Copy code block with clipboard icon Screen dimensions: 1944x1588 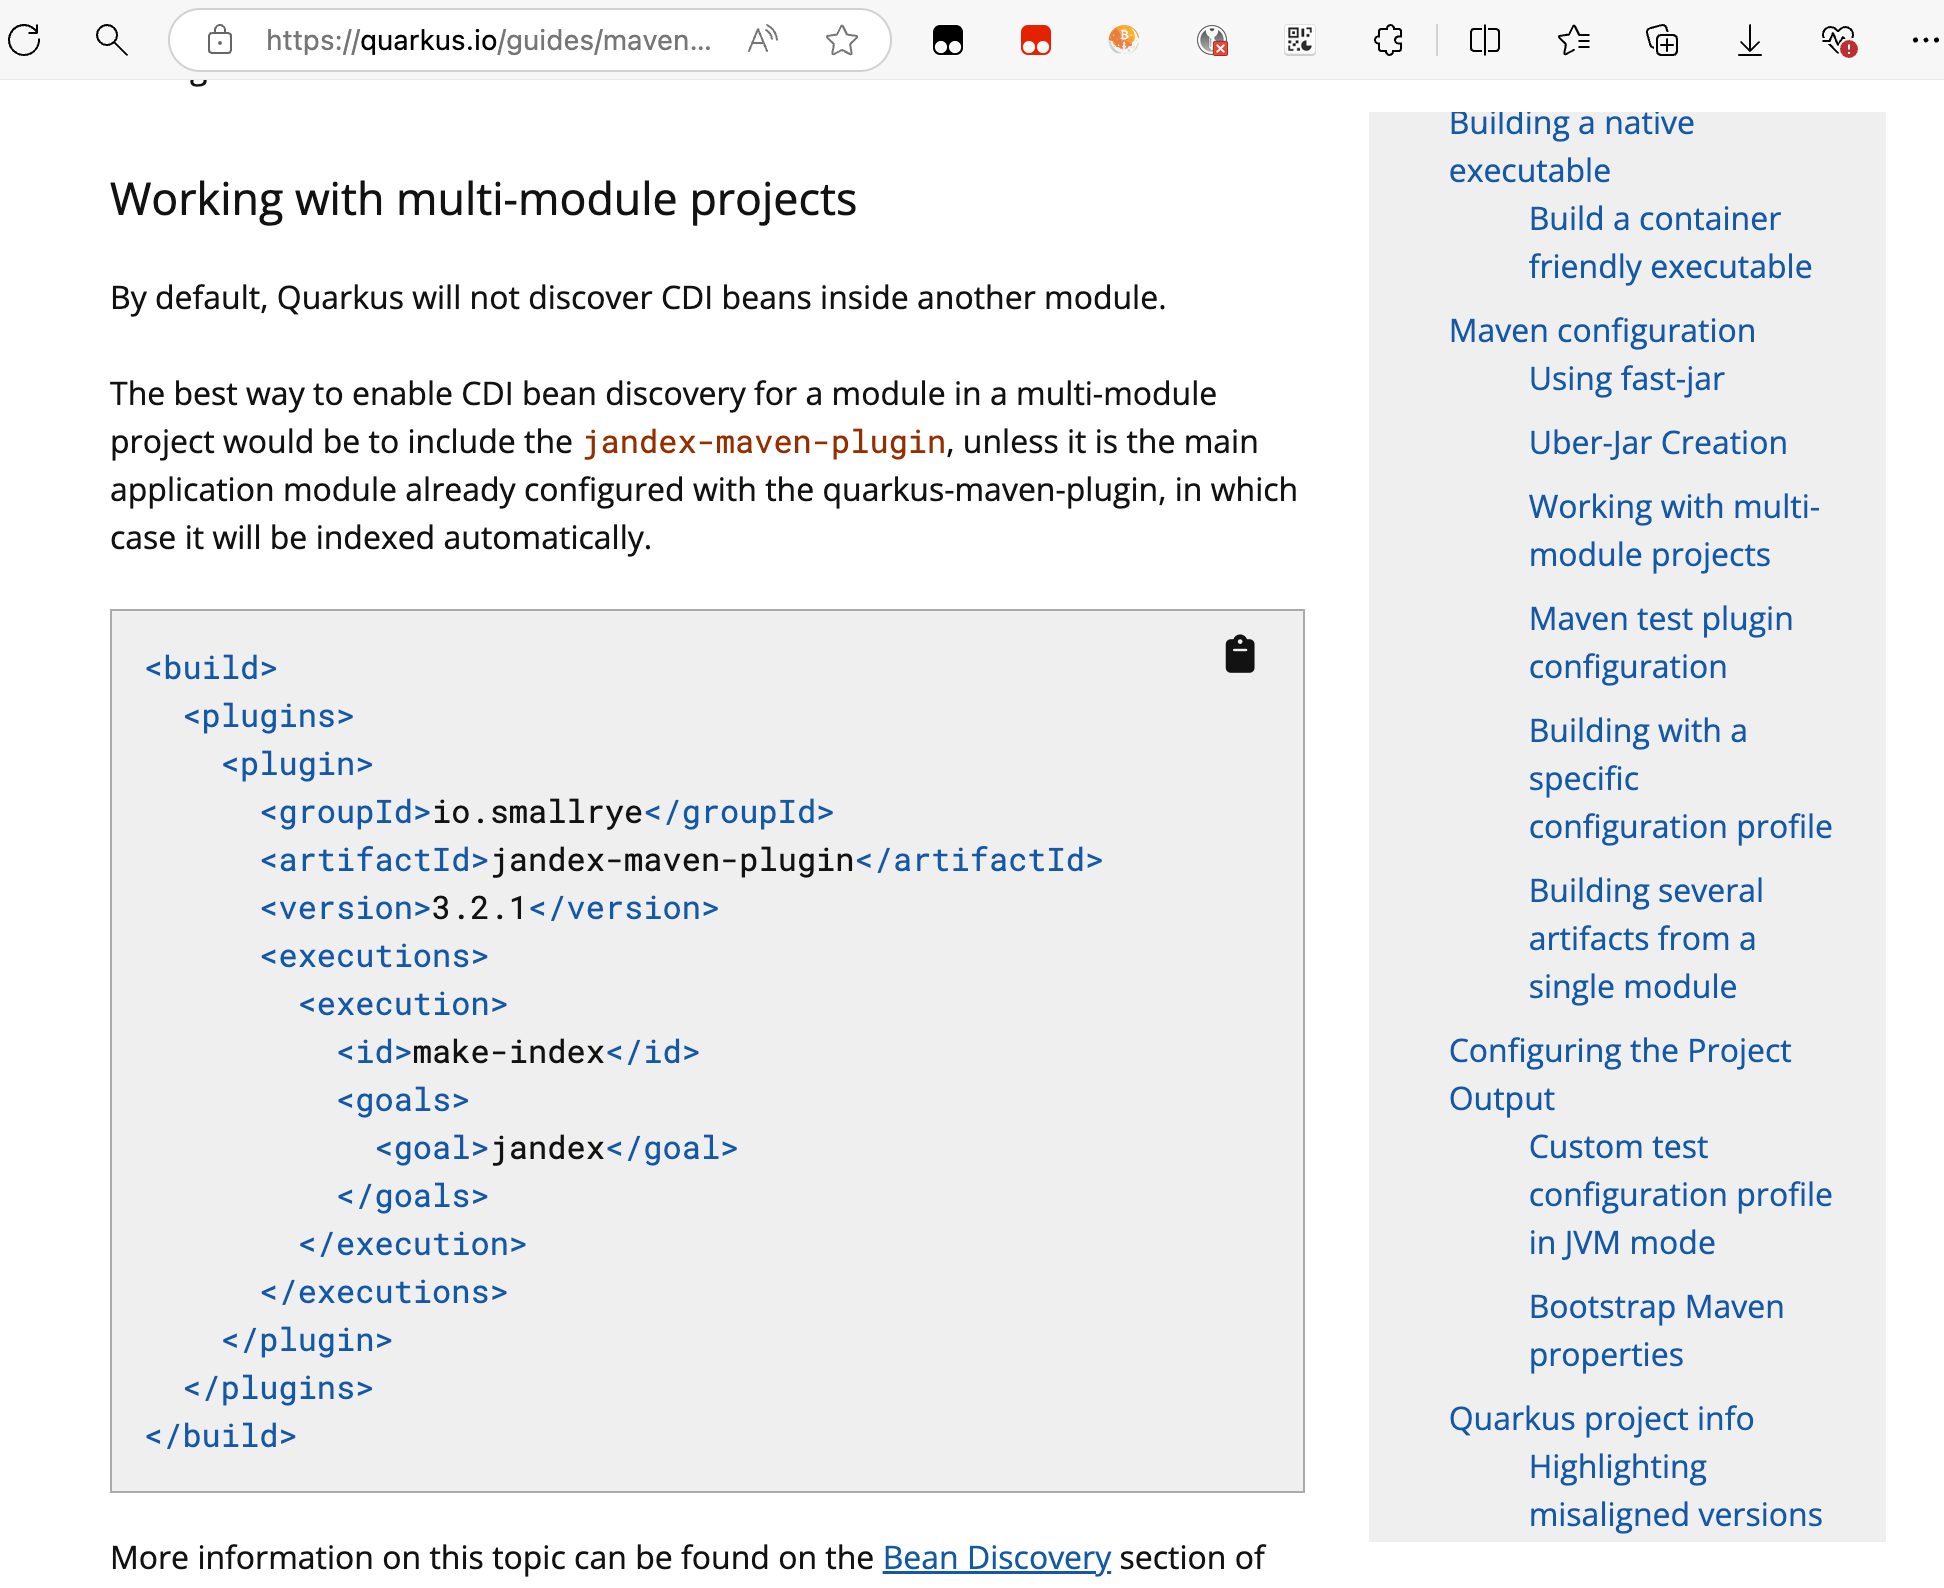click(x=1240, y=654)
